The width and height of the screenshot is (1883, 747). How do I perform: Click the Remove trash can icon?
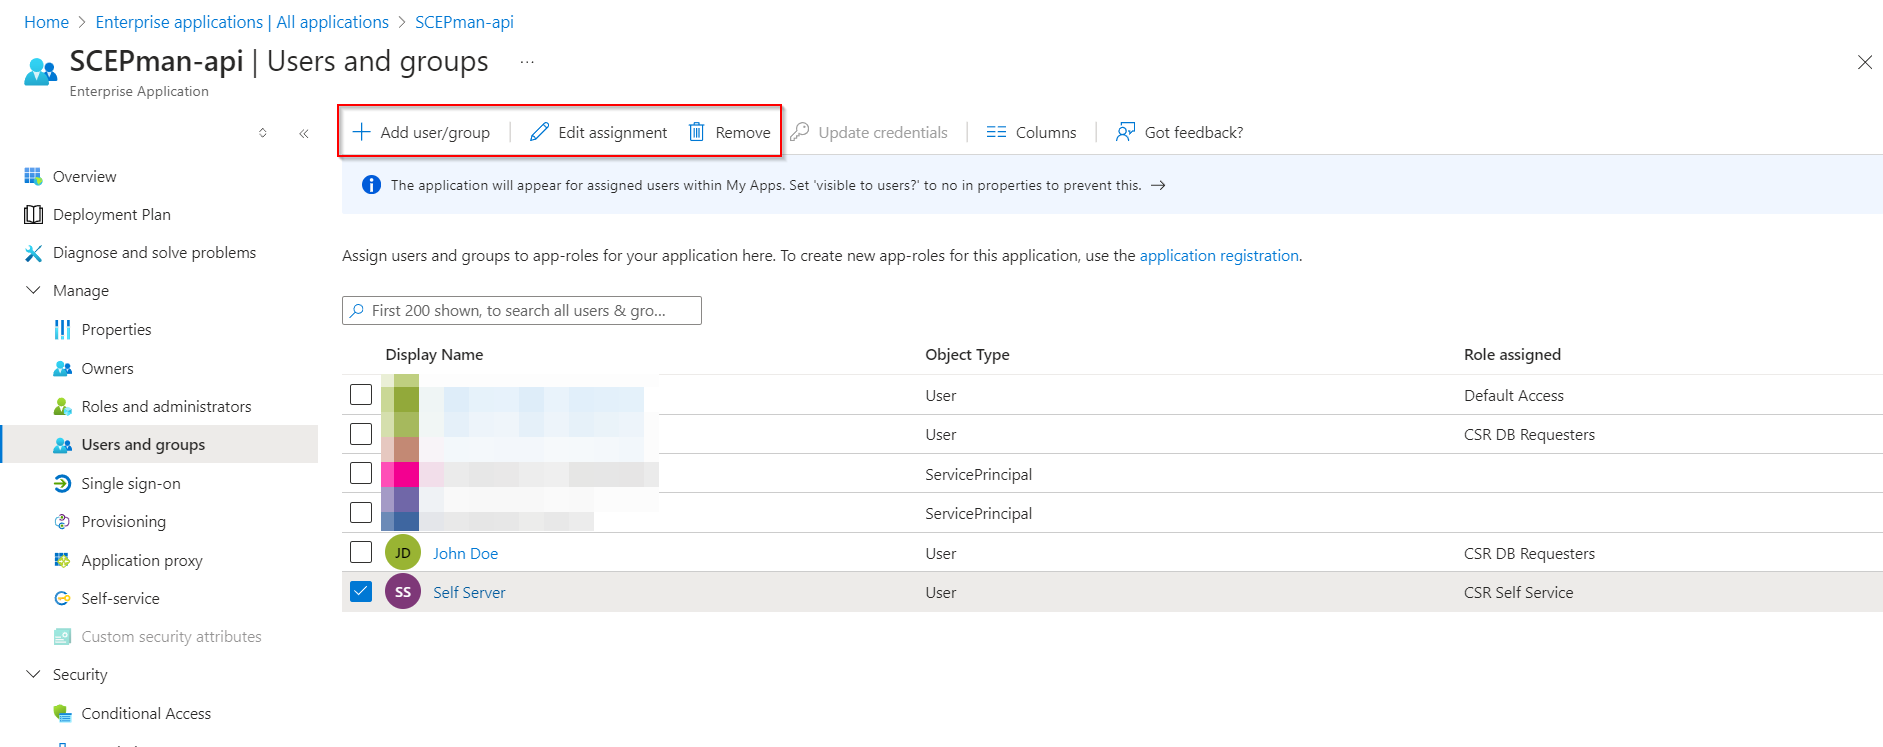(x=697, y=132)
